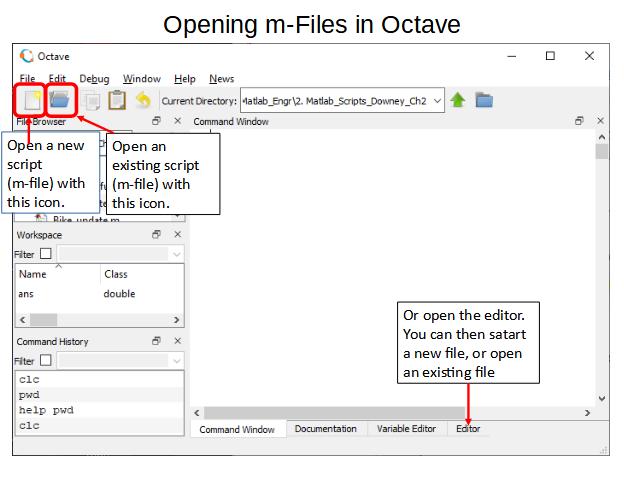624x482 pixels.
Task: Browse directories with the folder icon
Action: pos(484,101)
